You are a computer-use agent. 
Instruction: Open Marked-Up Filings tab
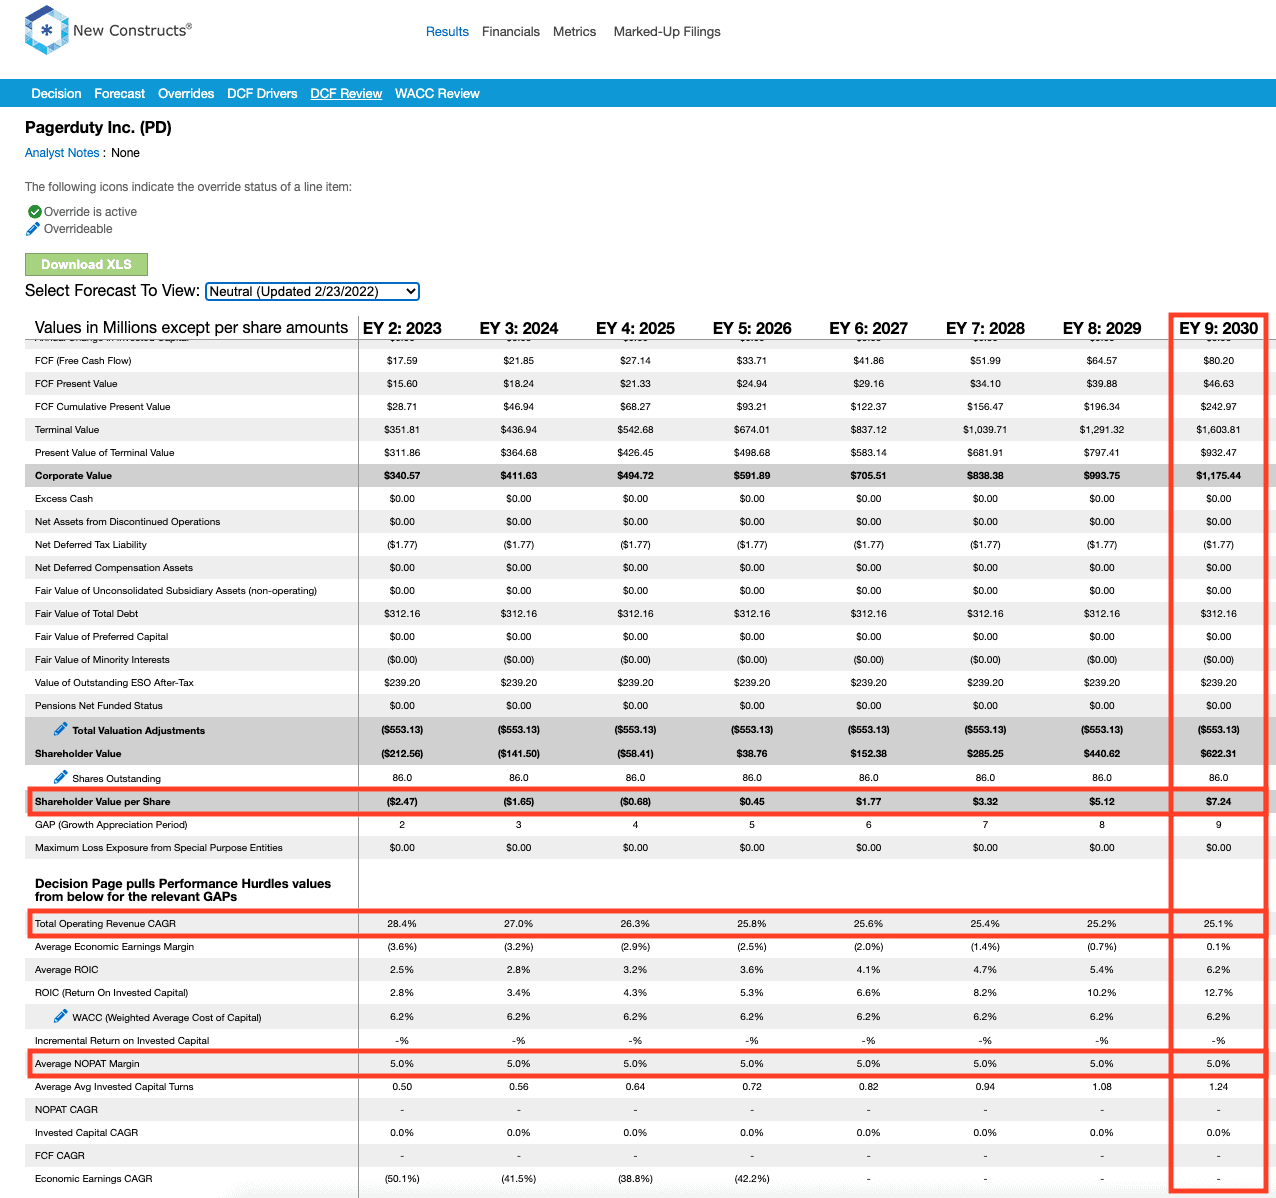(x=667, y=32)
